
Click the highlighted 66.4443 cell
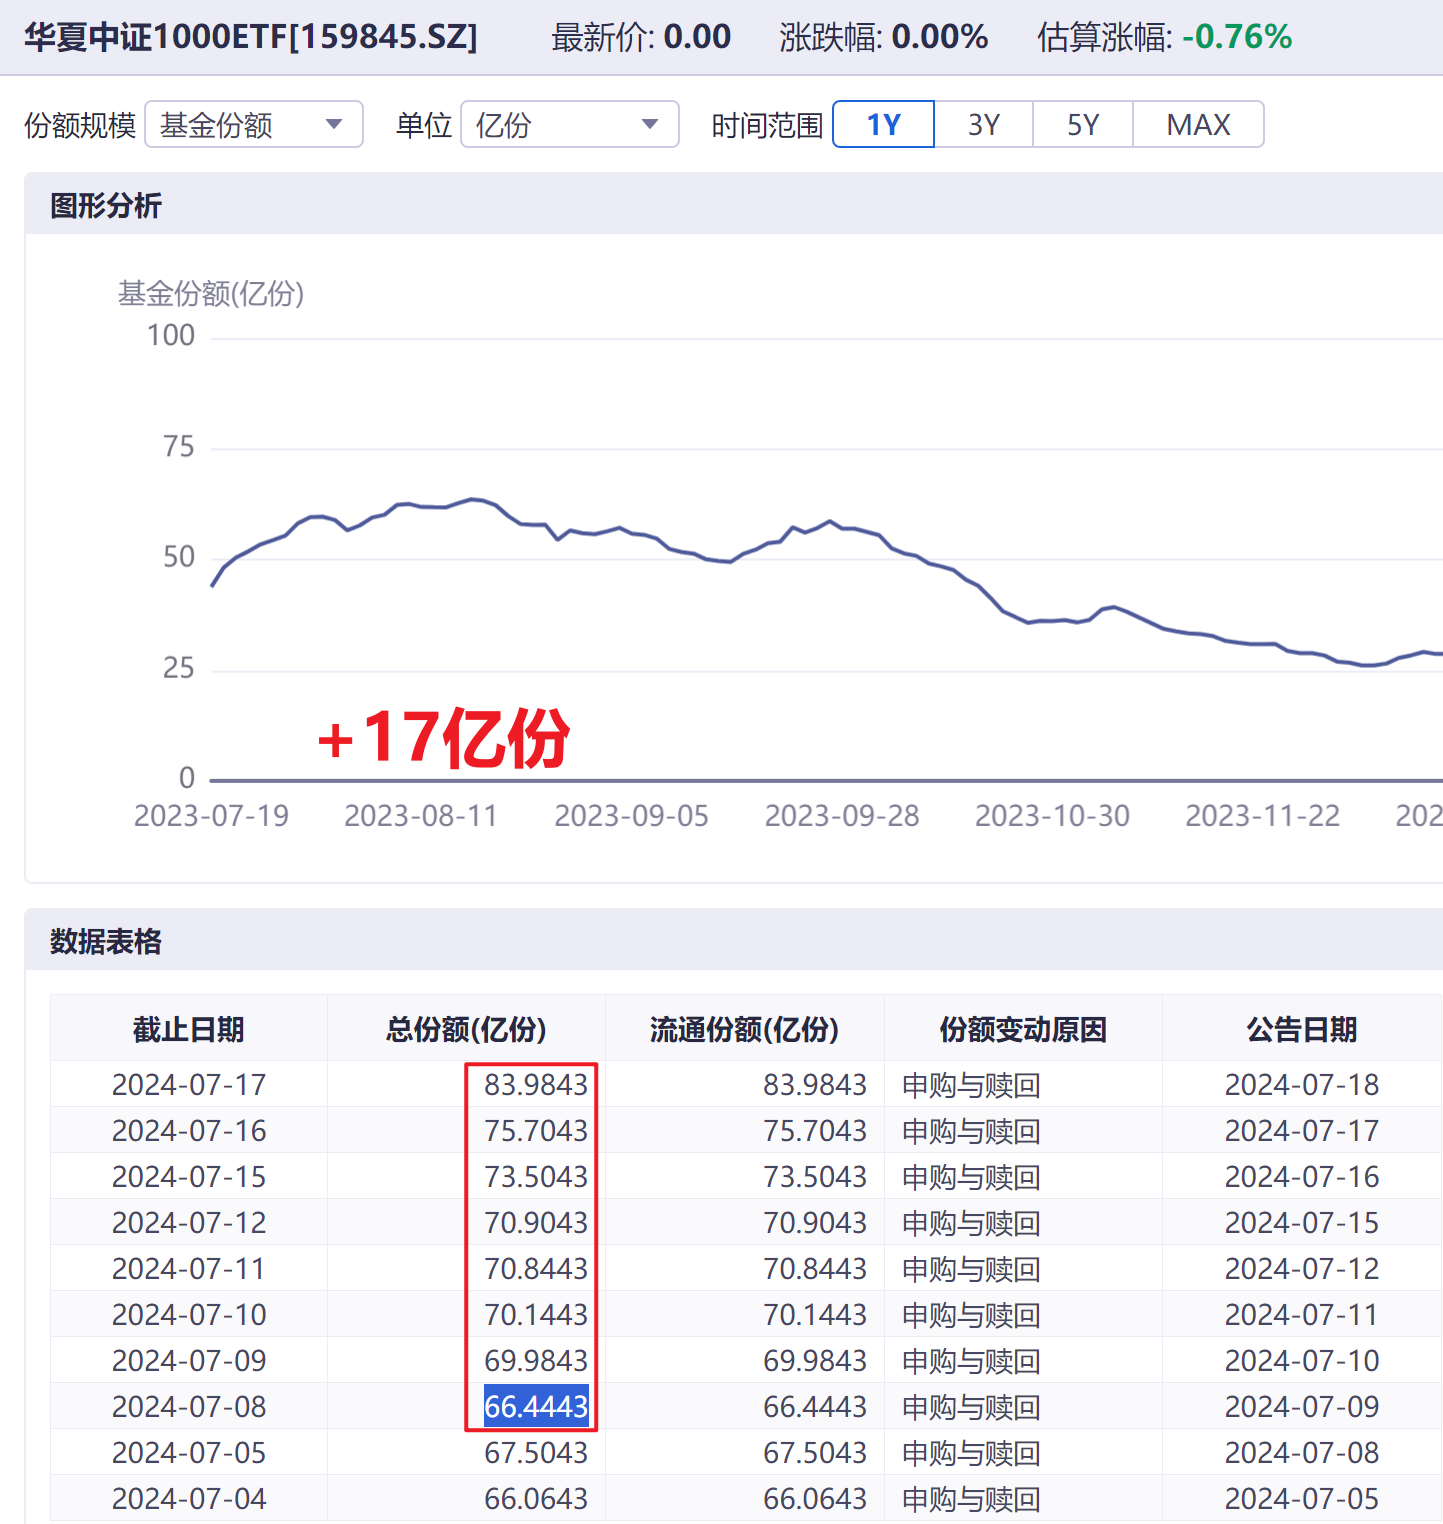[536, 1407]
